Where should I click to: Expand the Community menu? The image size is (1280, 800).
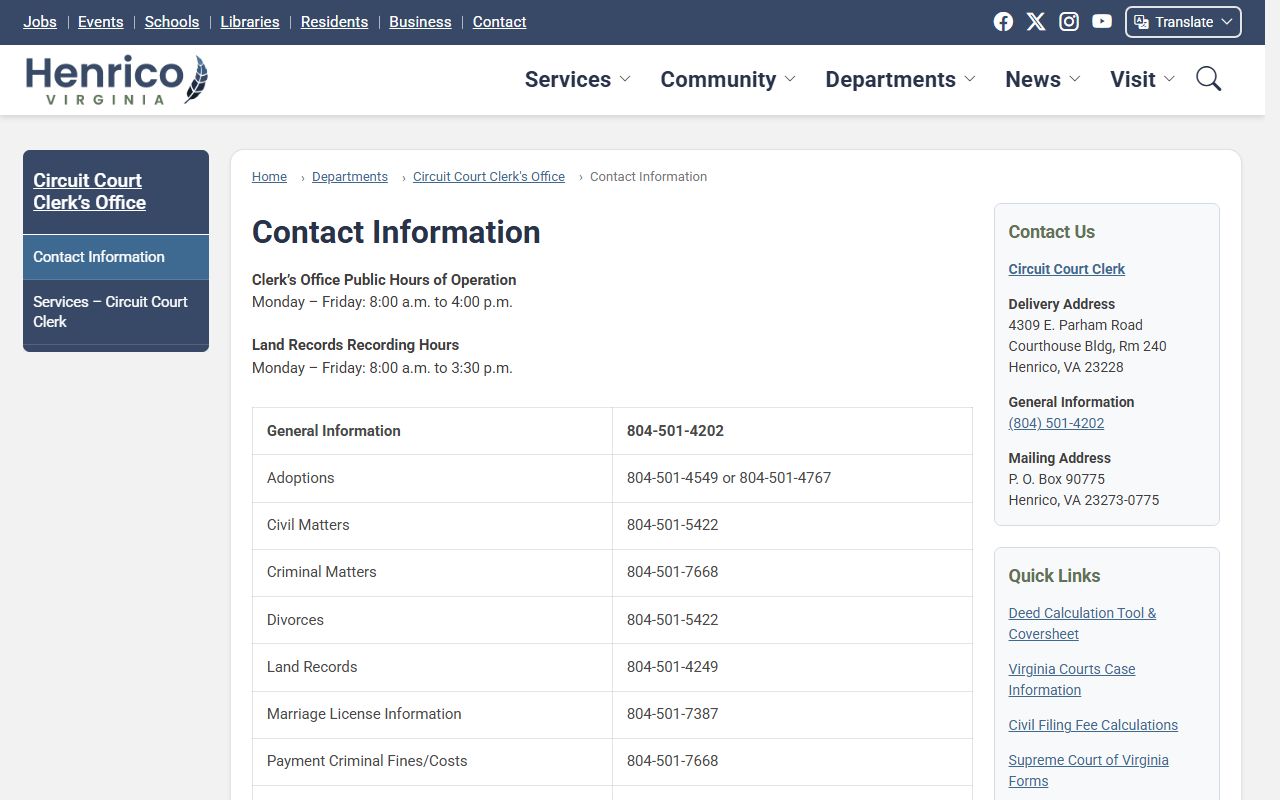[x=728, y=79]
